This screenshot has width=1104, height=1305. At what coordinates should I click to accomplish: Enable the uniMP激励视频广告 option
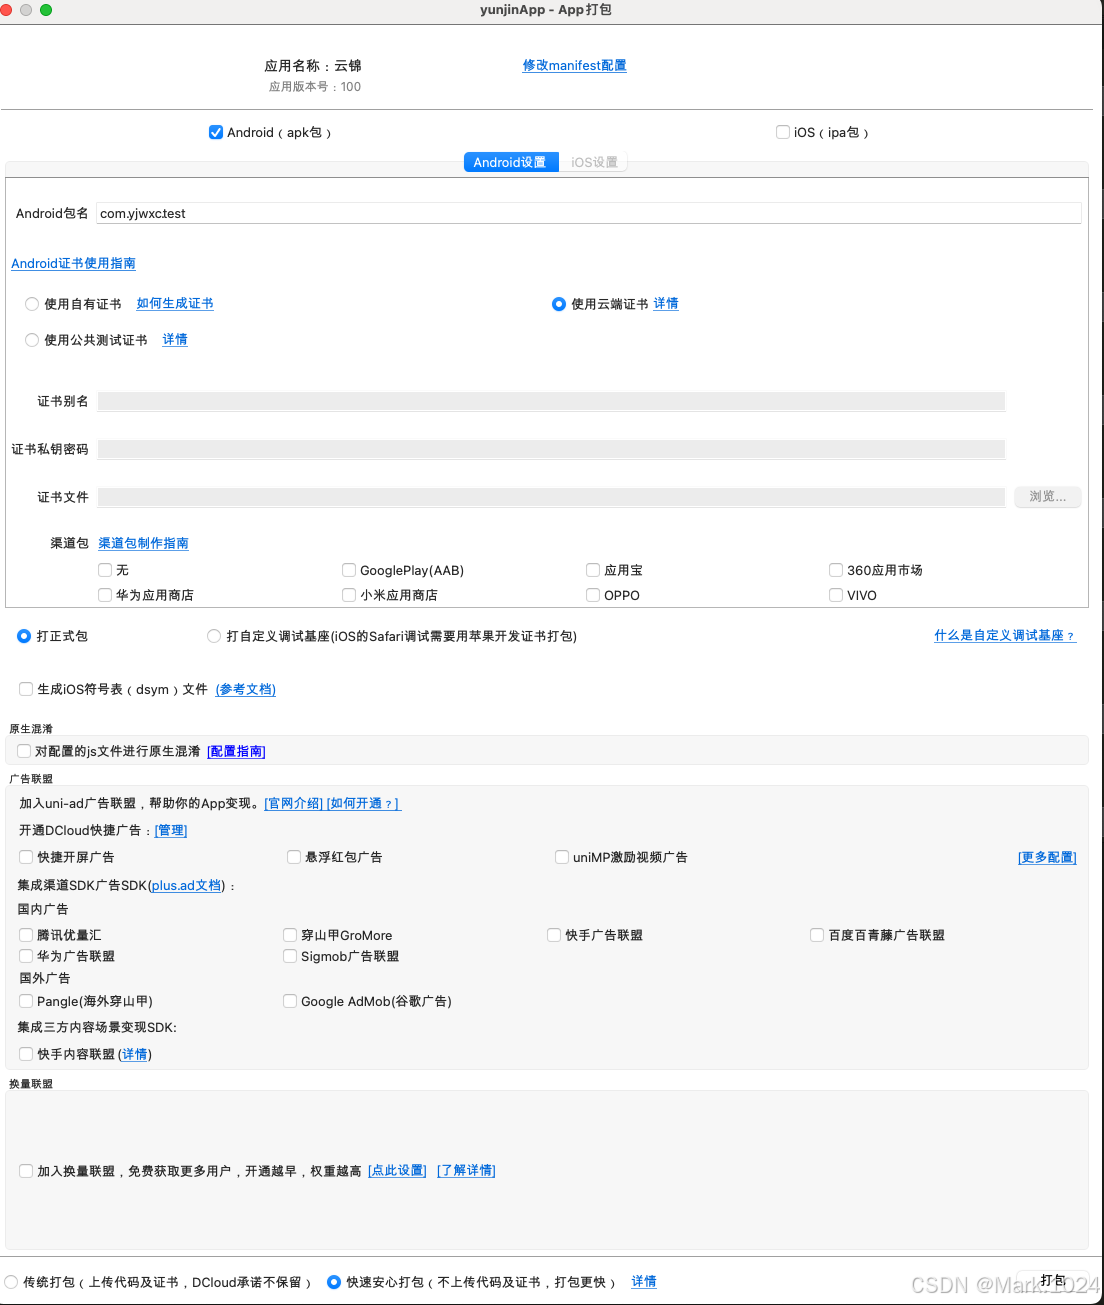point(561,856)
